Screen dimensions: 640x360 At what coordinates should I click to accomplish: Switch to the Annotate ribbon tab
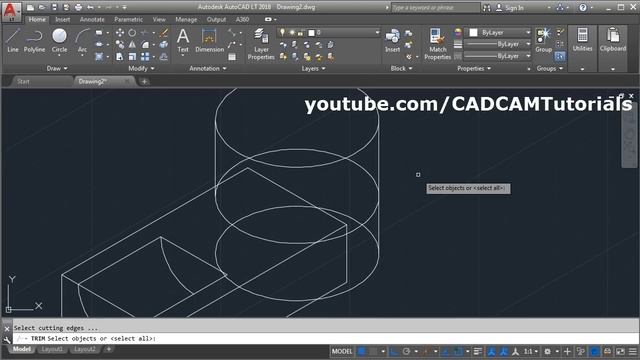[x=92, y=19]
